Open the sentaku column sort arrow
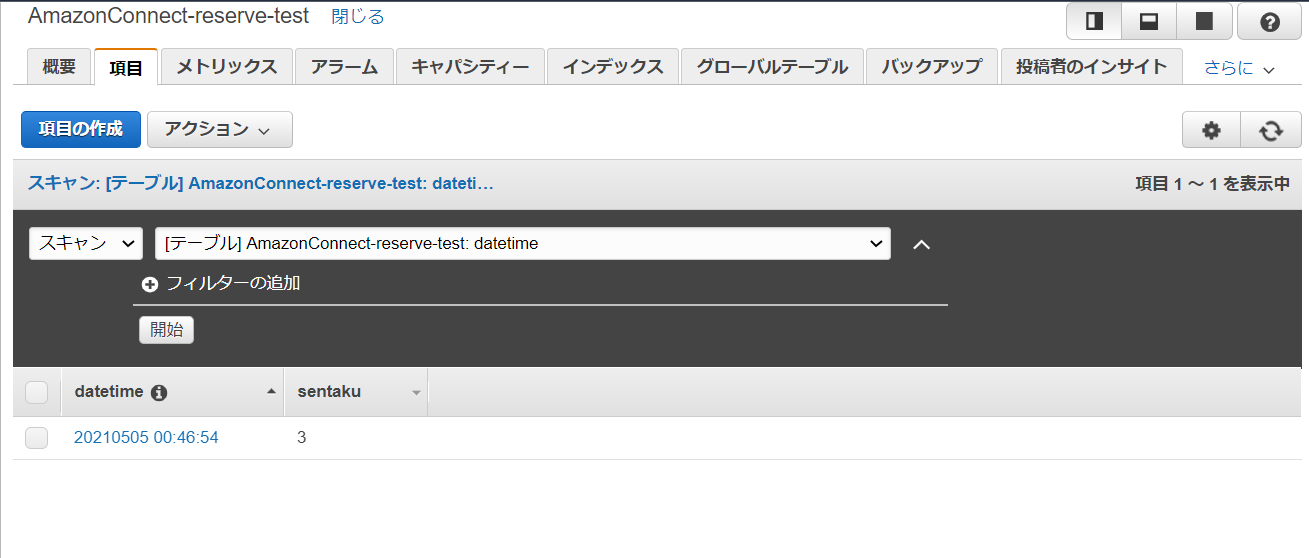 417,393
